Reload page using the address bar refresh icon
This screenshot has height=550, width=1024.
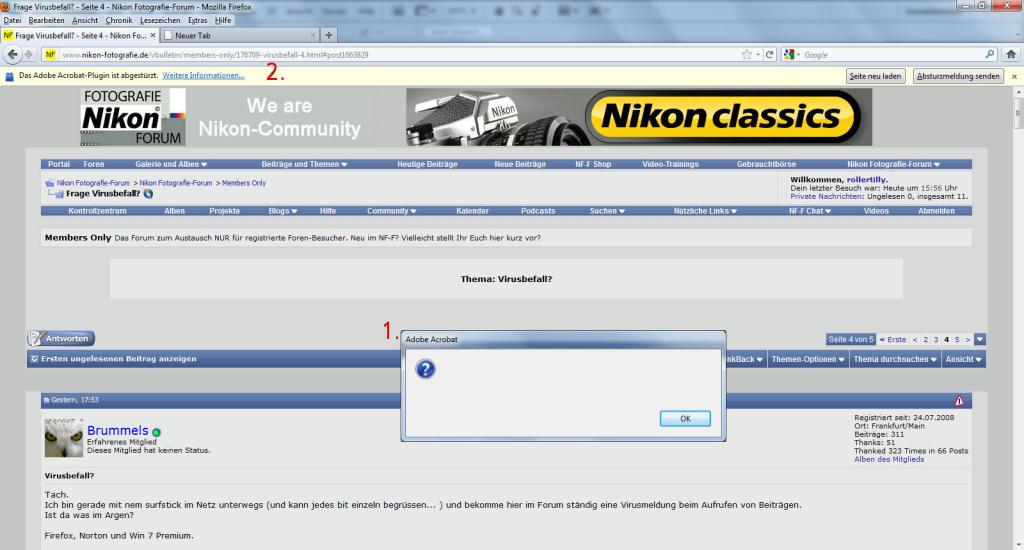769,55
